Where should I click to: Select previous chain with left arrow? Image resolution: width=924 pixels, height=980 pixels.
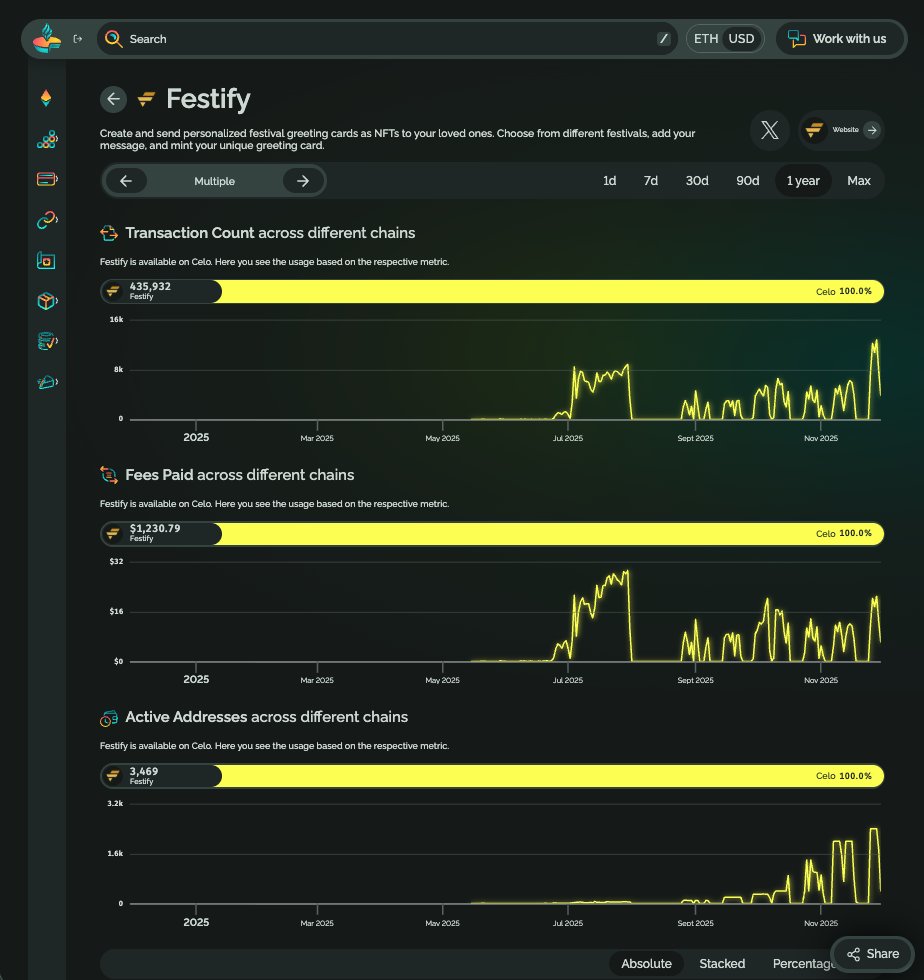(x=126, y=181)
